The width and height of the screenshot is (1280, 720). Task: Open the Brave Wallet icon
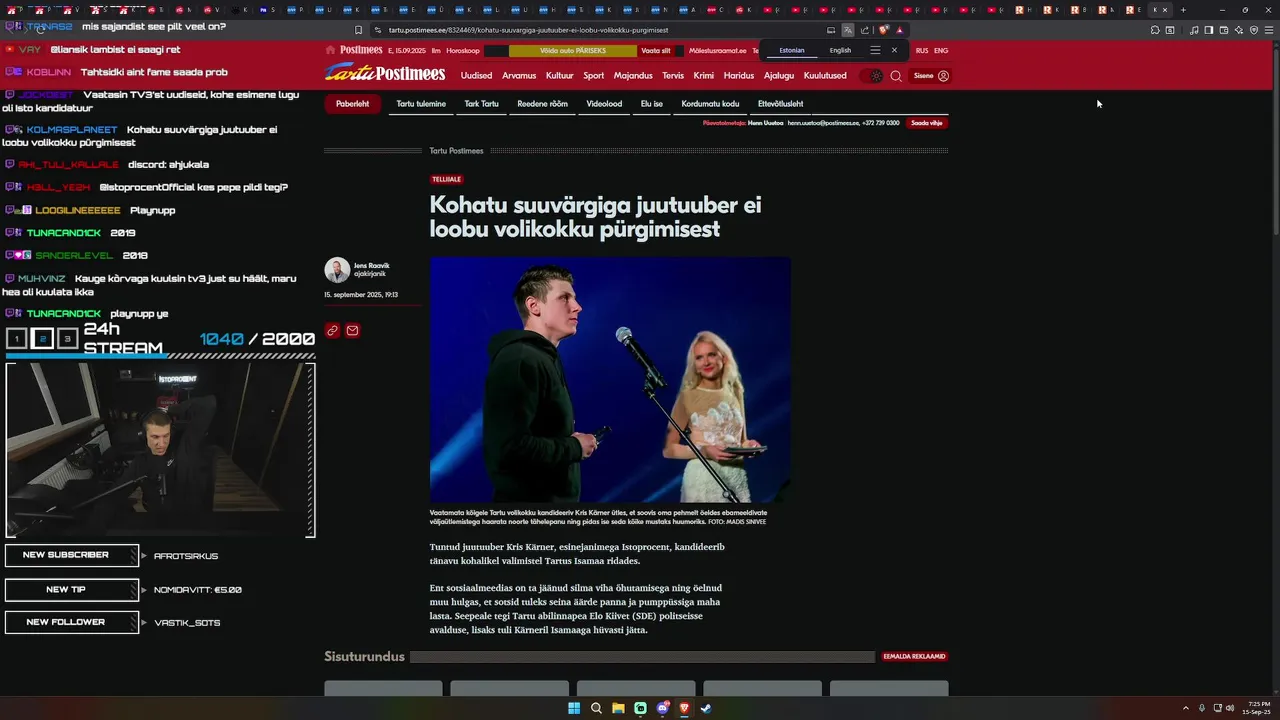click(x=1224, y=30)
